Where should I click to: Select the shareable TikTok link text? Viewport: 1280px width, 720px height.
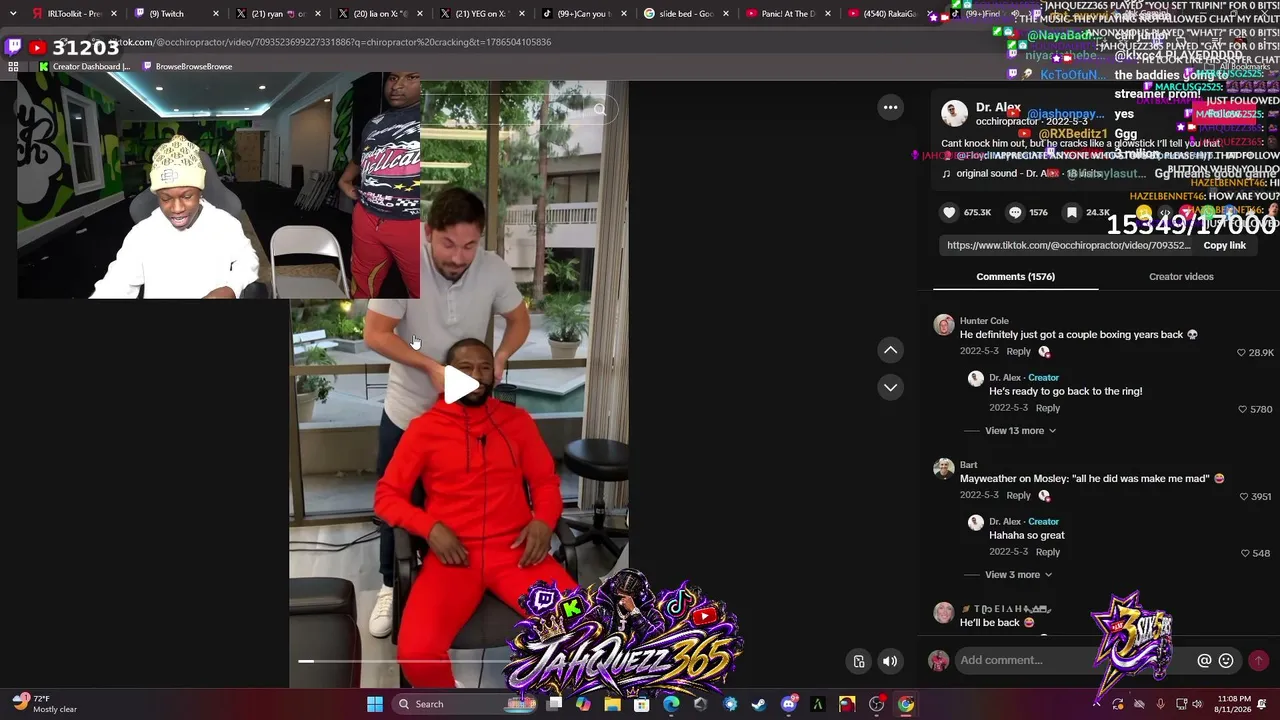1068,245
